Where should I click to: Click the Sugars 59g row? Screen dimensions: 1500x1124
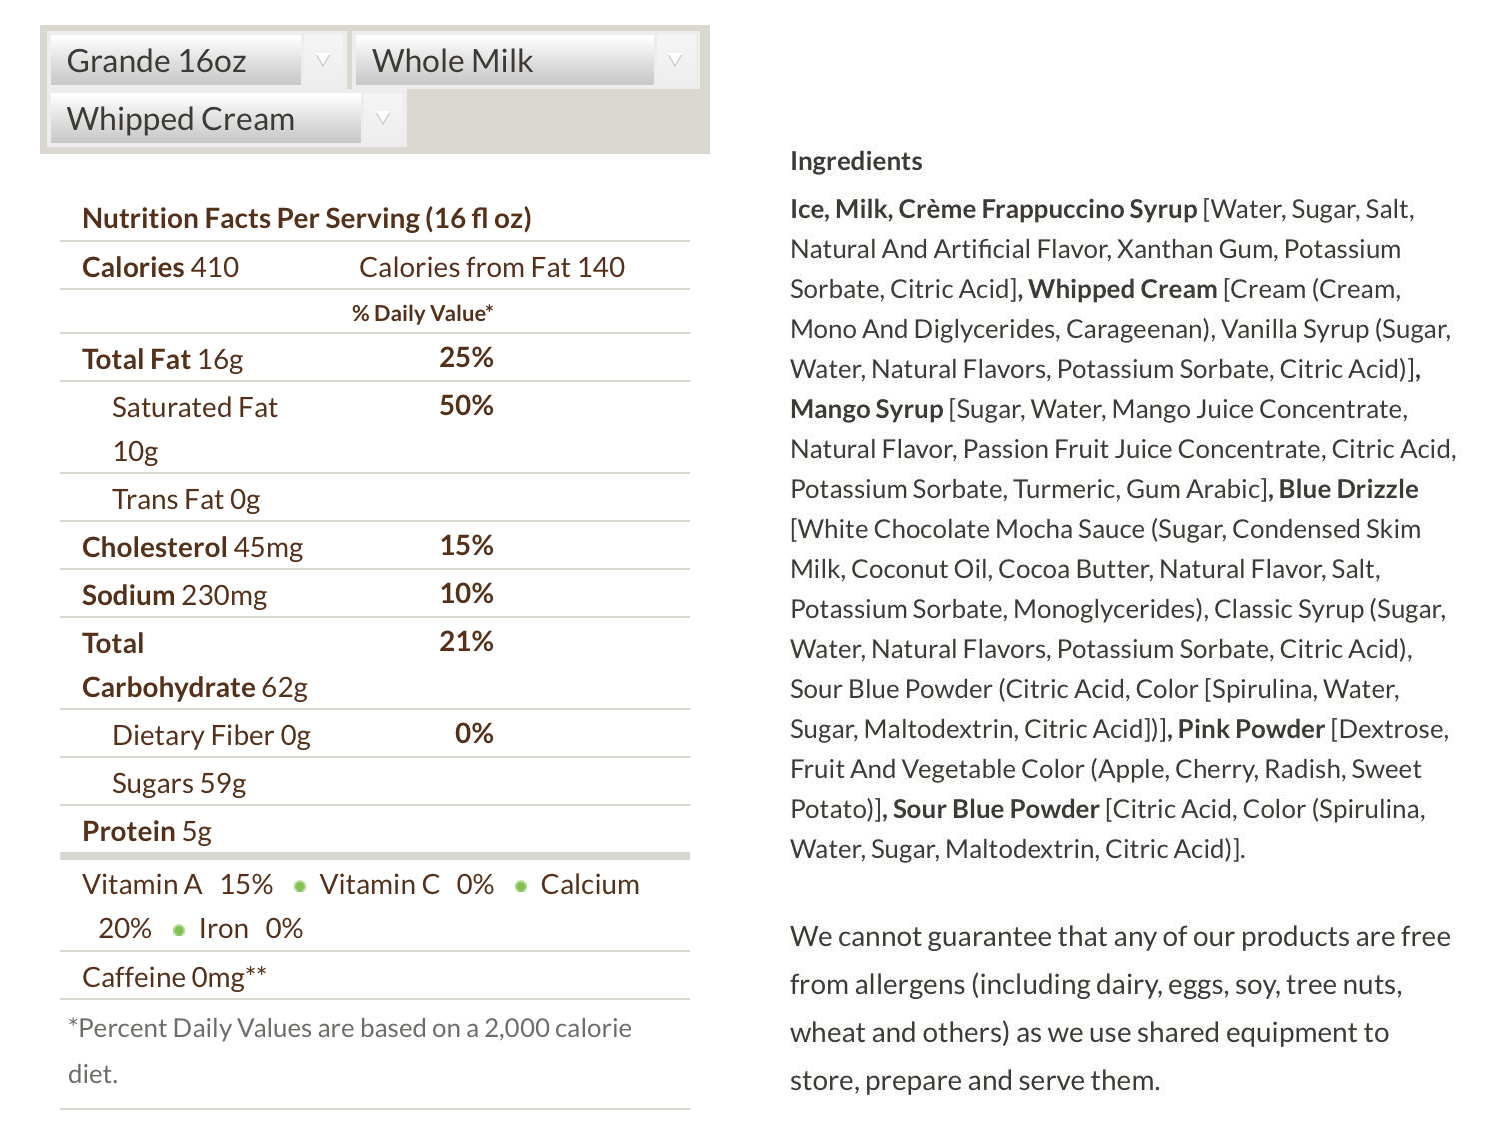(375, 782)
